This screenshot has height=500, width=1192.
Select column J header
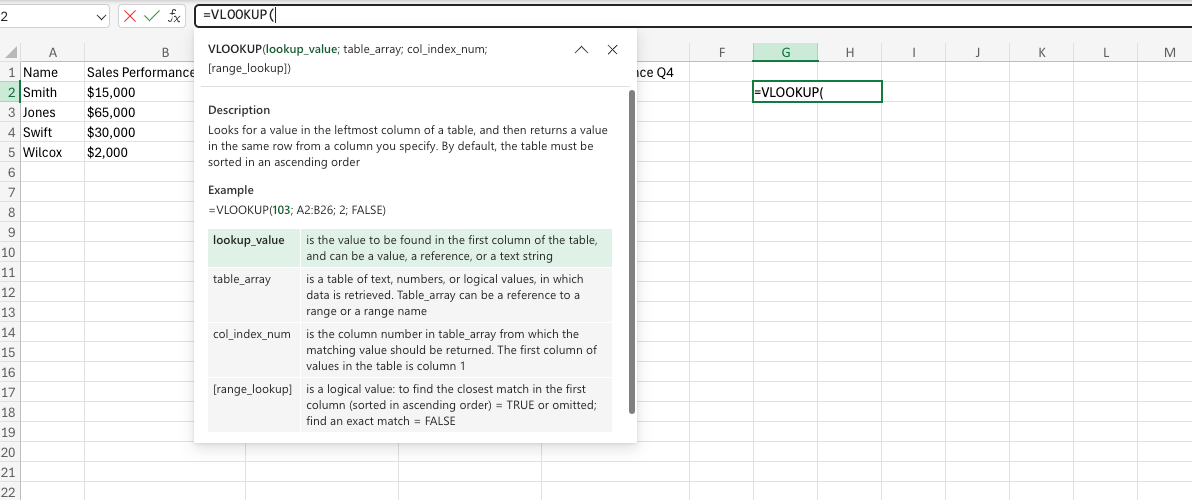click(x=978, y=52)
